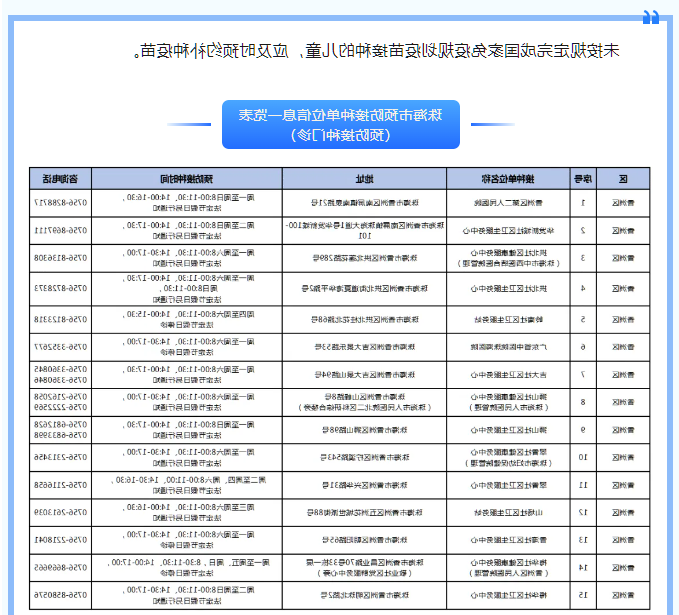Click the 地址 column header
679x615 pixels.
coord(364,179)
